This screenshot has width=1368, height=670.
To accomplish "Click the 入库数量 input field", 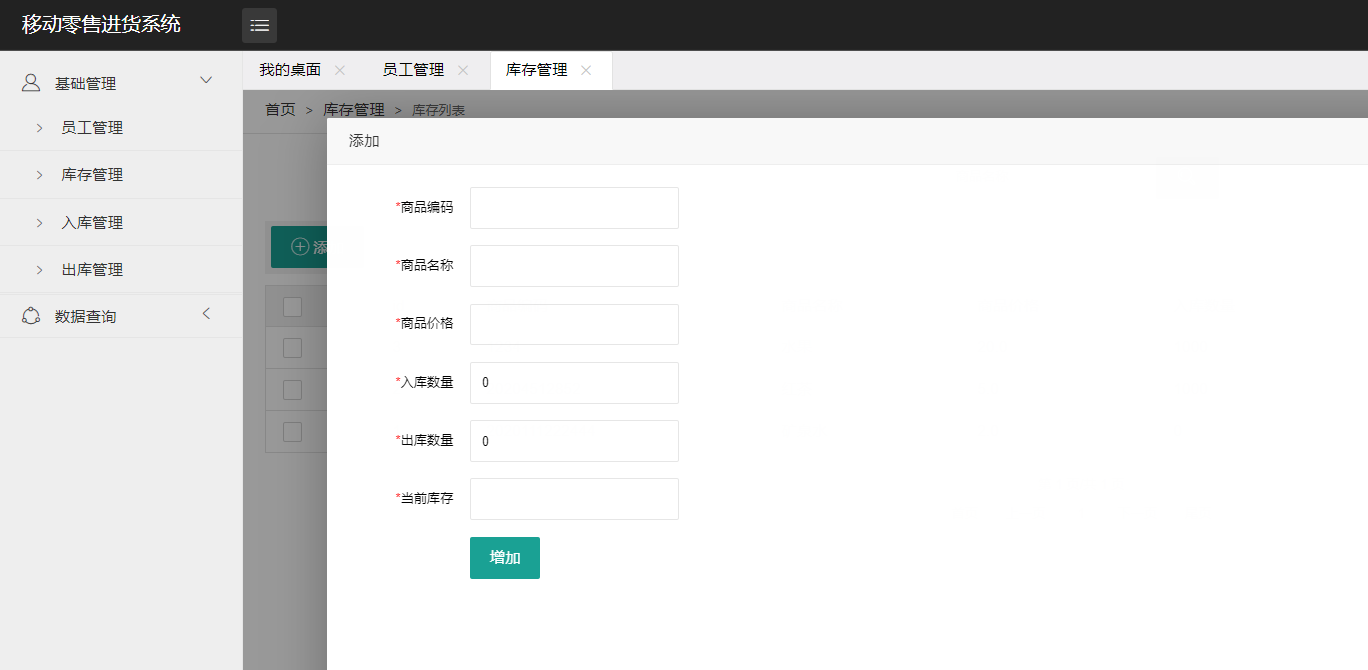I will click(x=574, y=383).
